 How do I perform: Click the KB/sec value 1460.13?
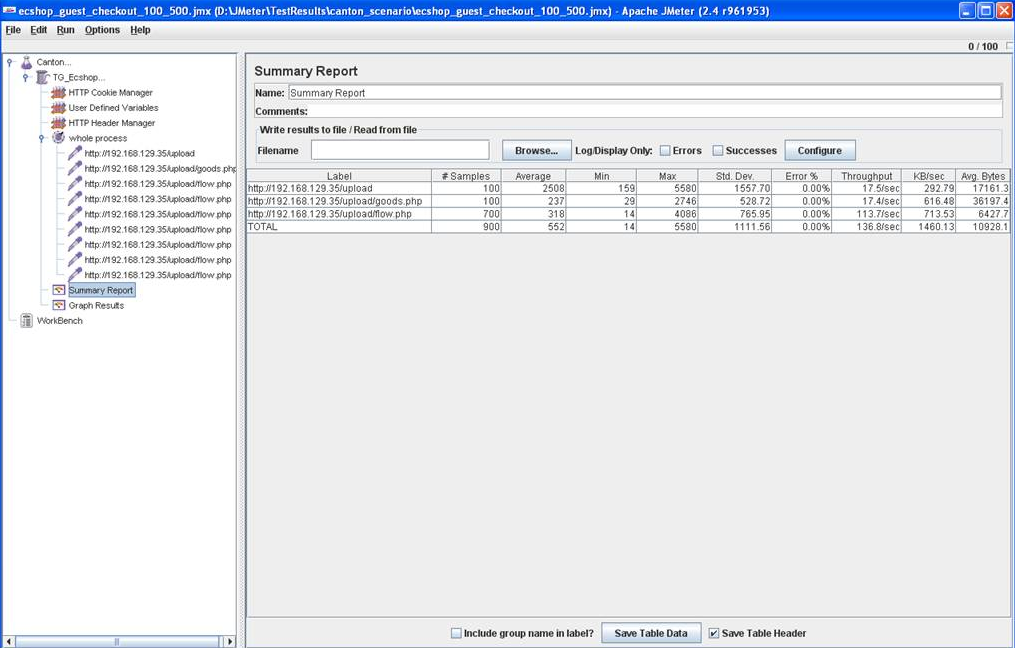coord(928,227)
